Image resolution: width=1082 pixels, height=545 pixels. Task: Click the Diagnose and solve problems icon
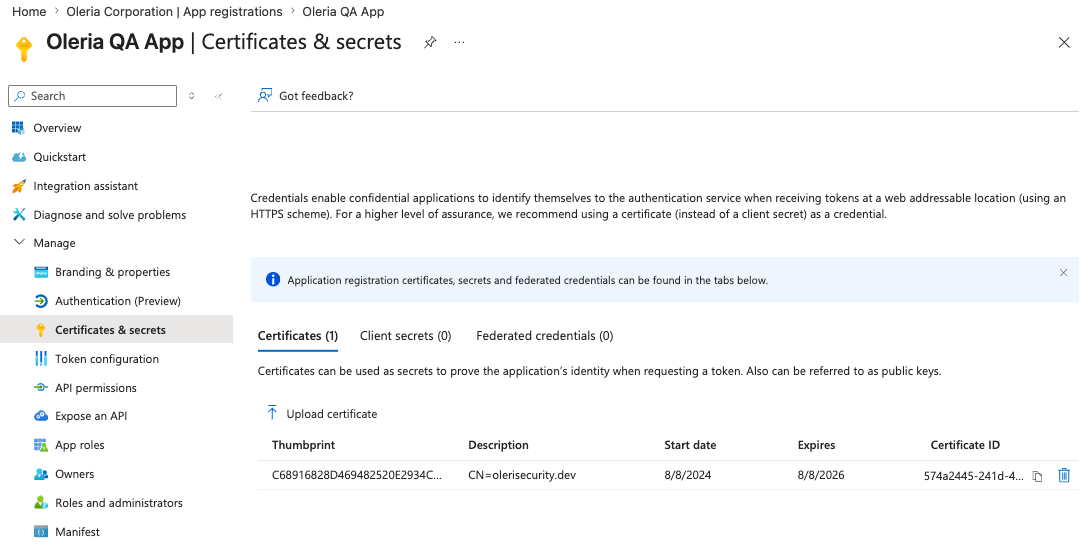tap(19, 215)
